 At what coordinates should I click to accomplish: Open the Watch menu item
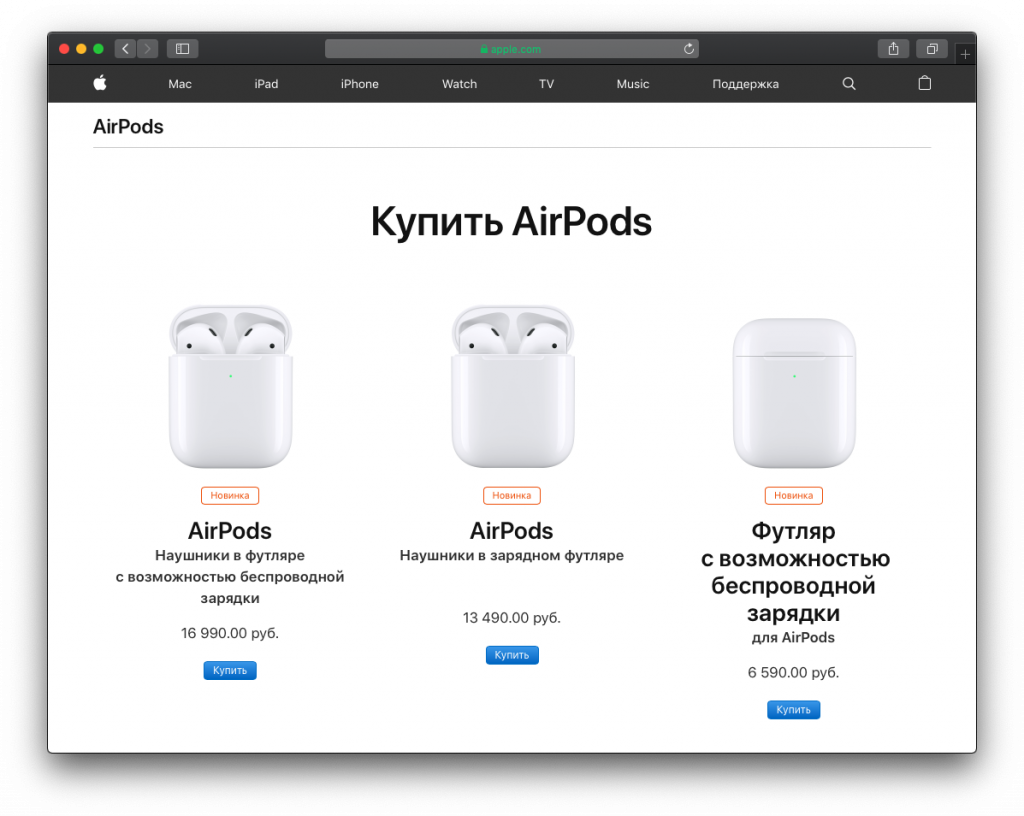pos(459,84)
